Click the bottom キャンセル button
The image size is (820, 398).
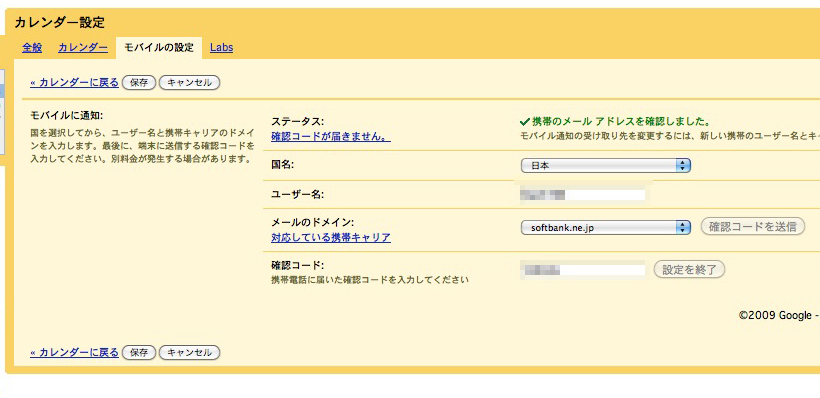pos(189,352)
